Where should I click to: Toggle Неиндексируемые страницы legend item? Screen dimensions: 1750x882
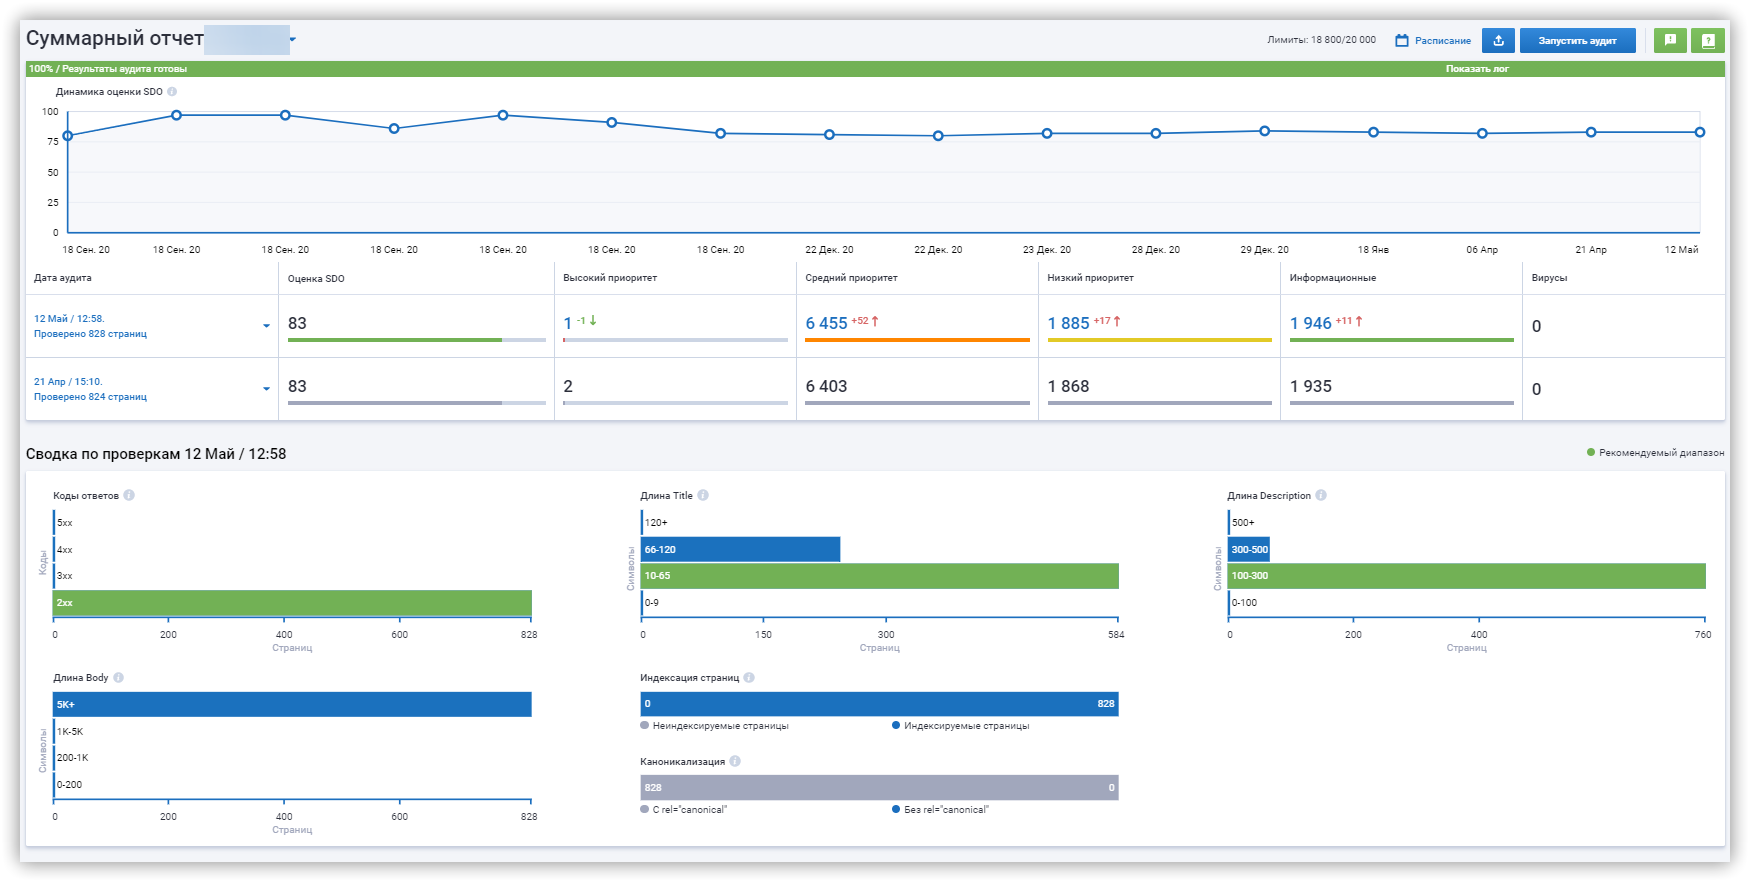[x=715, y=726]
